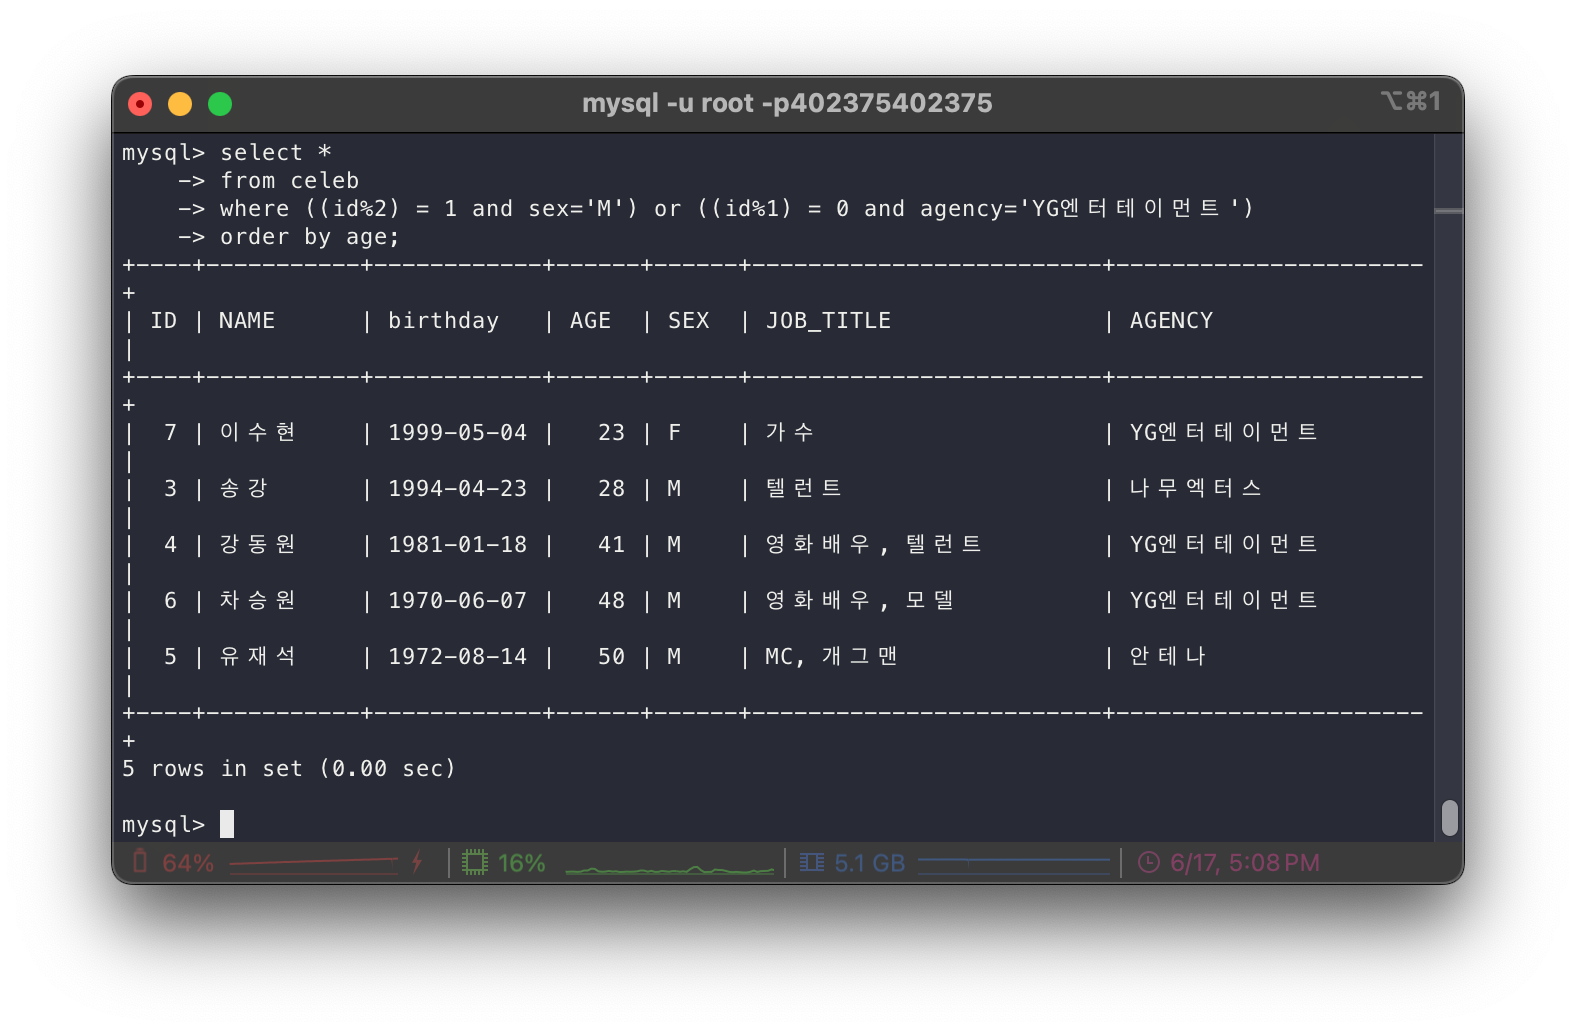Click the job title MC, 개그맨
The height and width of the screenshot is (1032, 1576).
coord(831,656)
